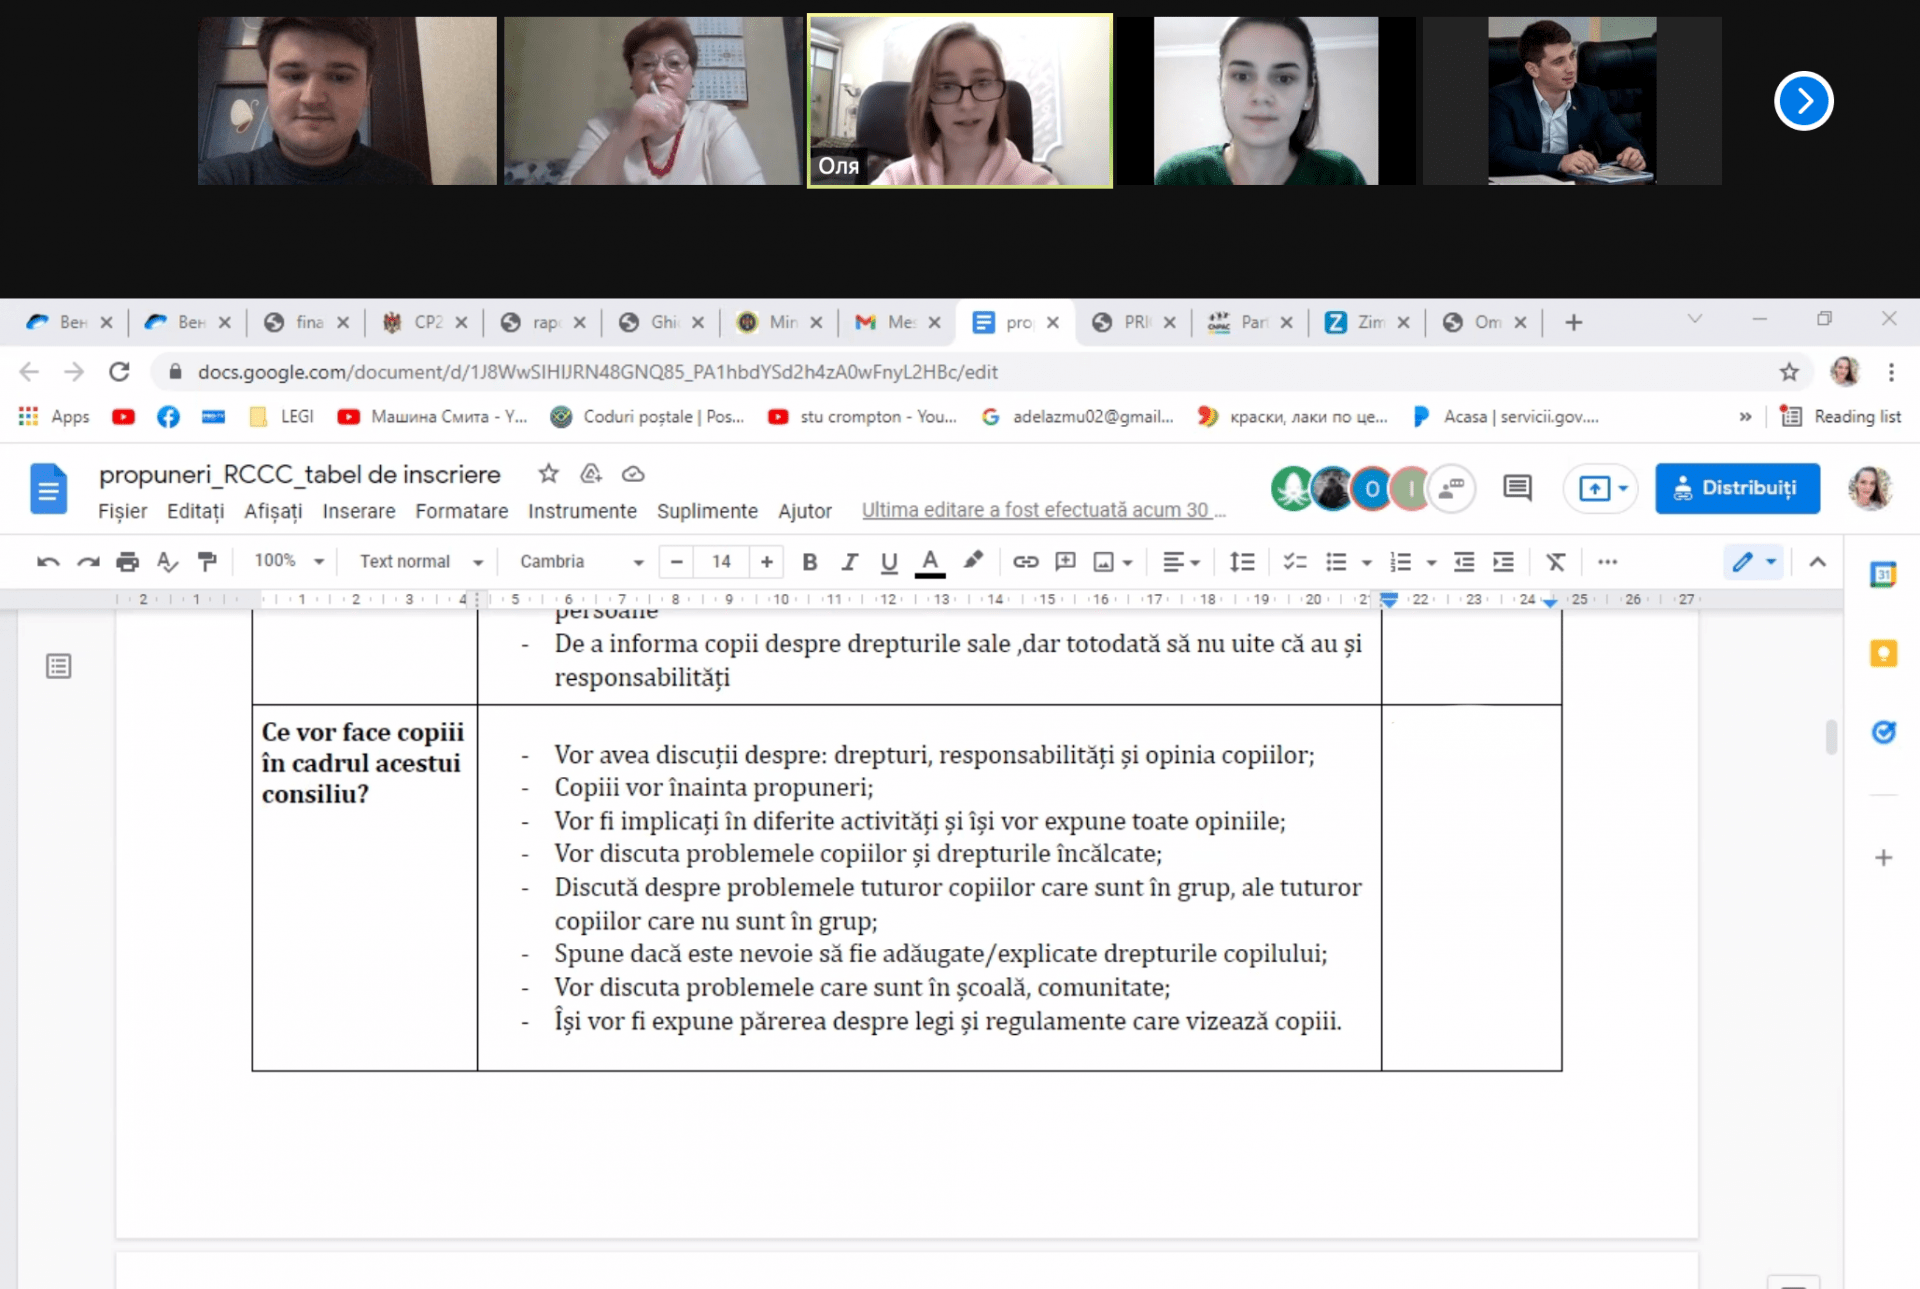
Task: Toggle bold formatting
Action: [x=810, y=562]
